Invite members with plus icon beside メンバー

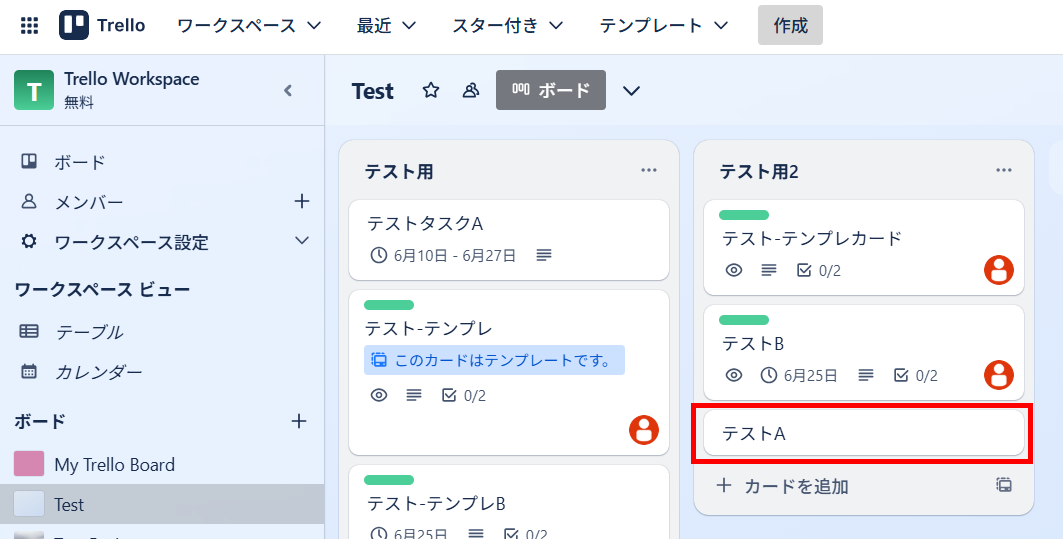[302, 202]
